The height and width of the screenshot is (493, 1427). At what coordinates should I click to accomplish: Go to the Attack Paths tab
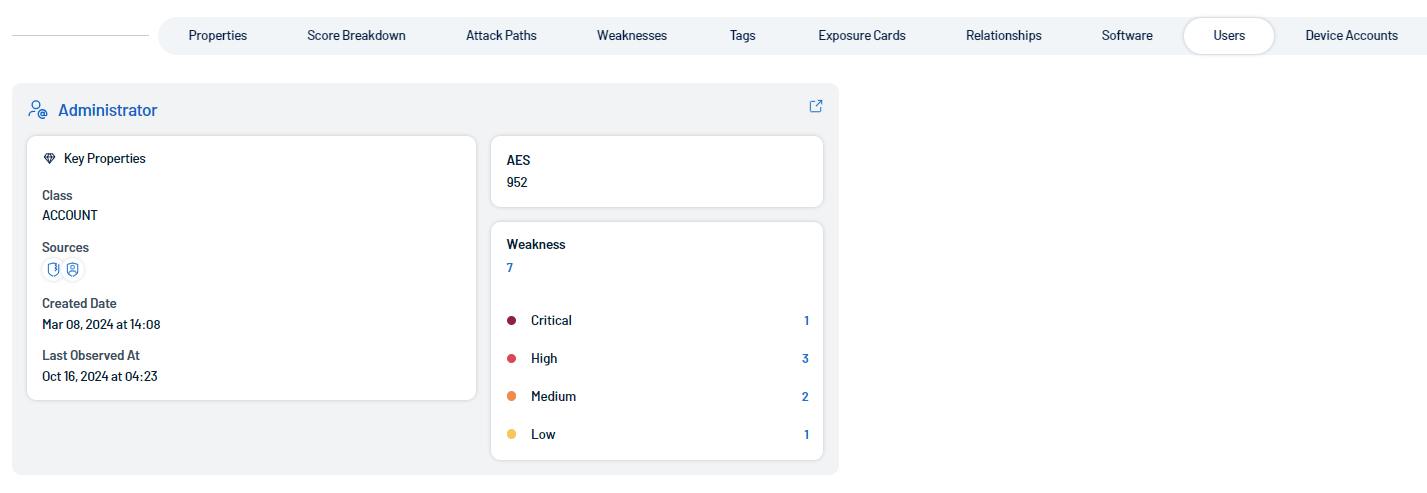501,35
